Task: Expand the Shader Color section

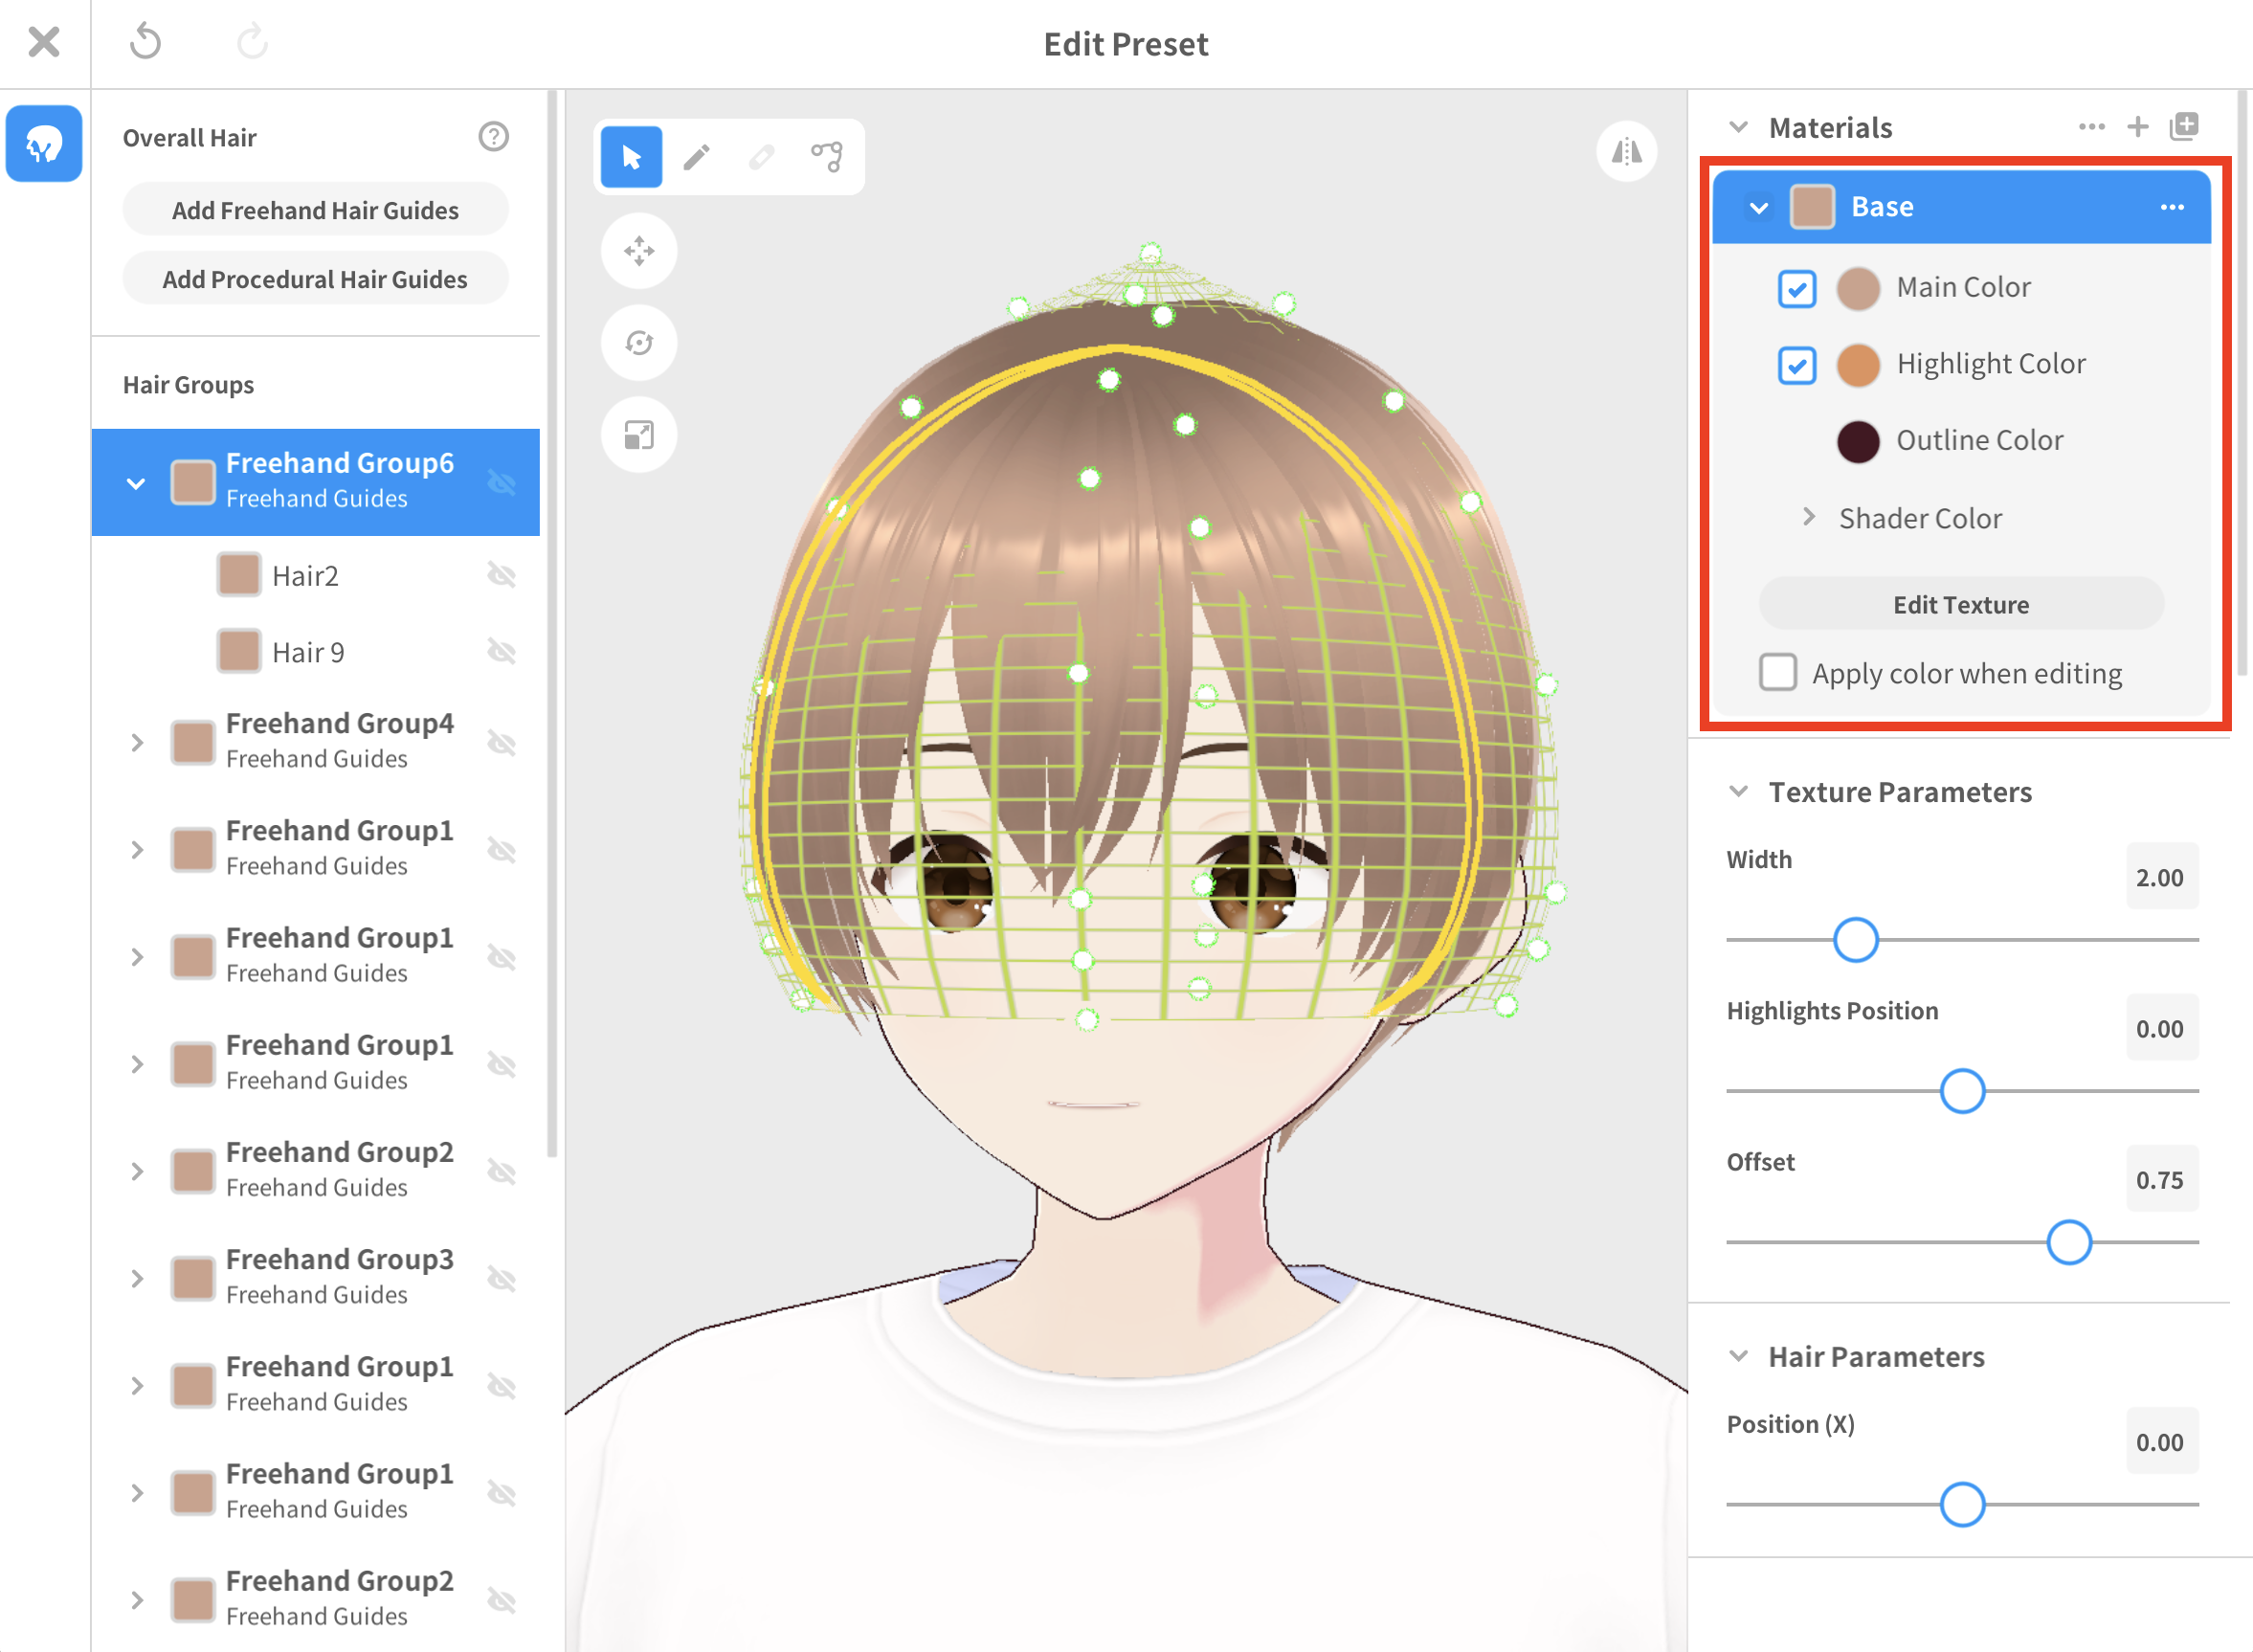Action: point(1808,517)
